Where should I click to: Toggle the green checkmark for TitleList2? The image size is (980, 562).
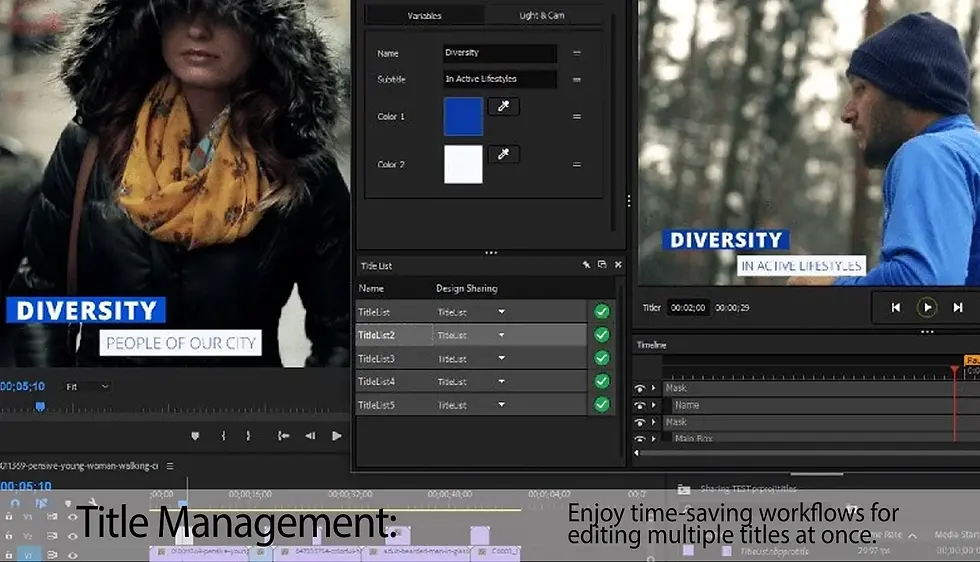coord(602,335)
